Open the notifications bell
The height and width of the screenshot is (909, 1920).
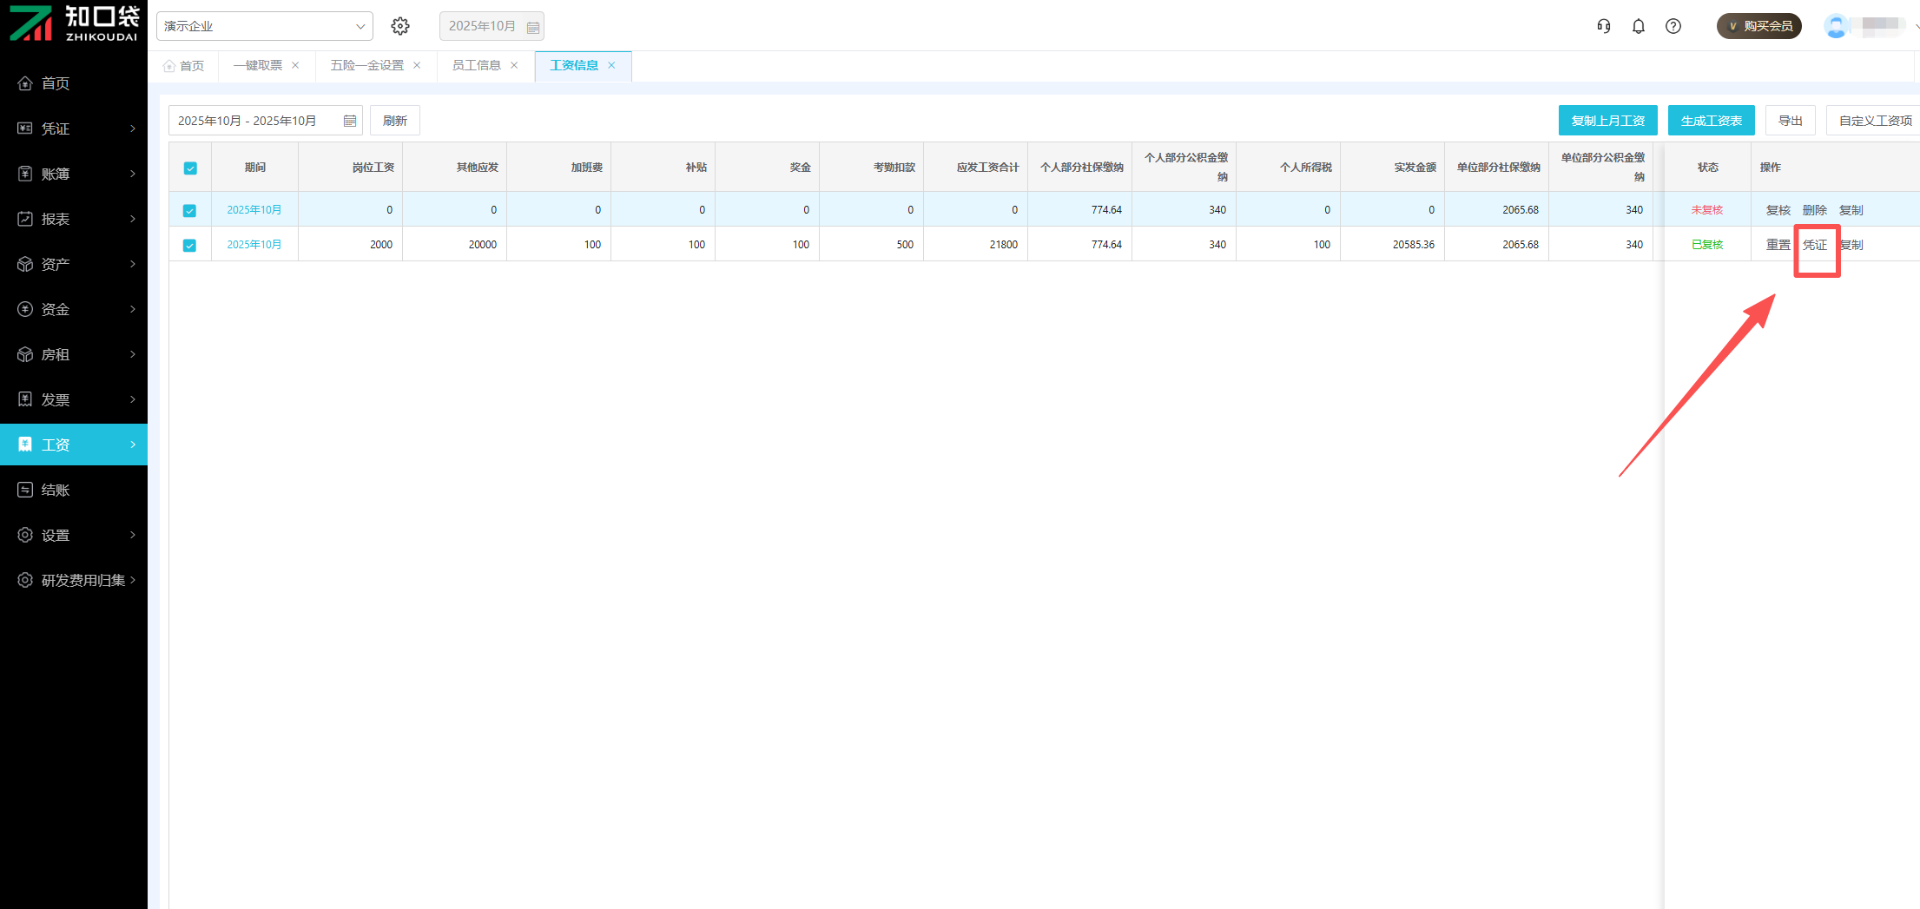pyautogui.click(x=1638, y=26)
